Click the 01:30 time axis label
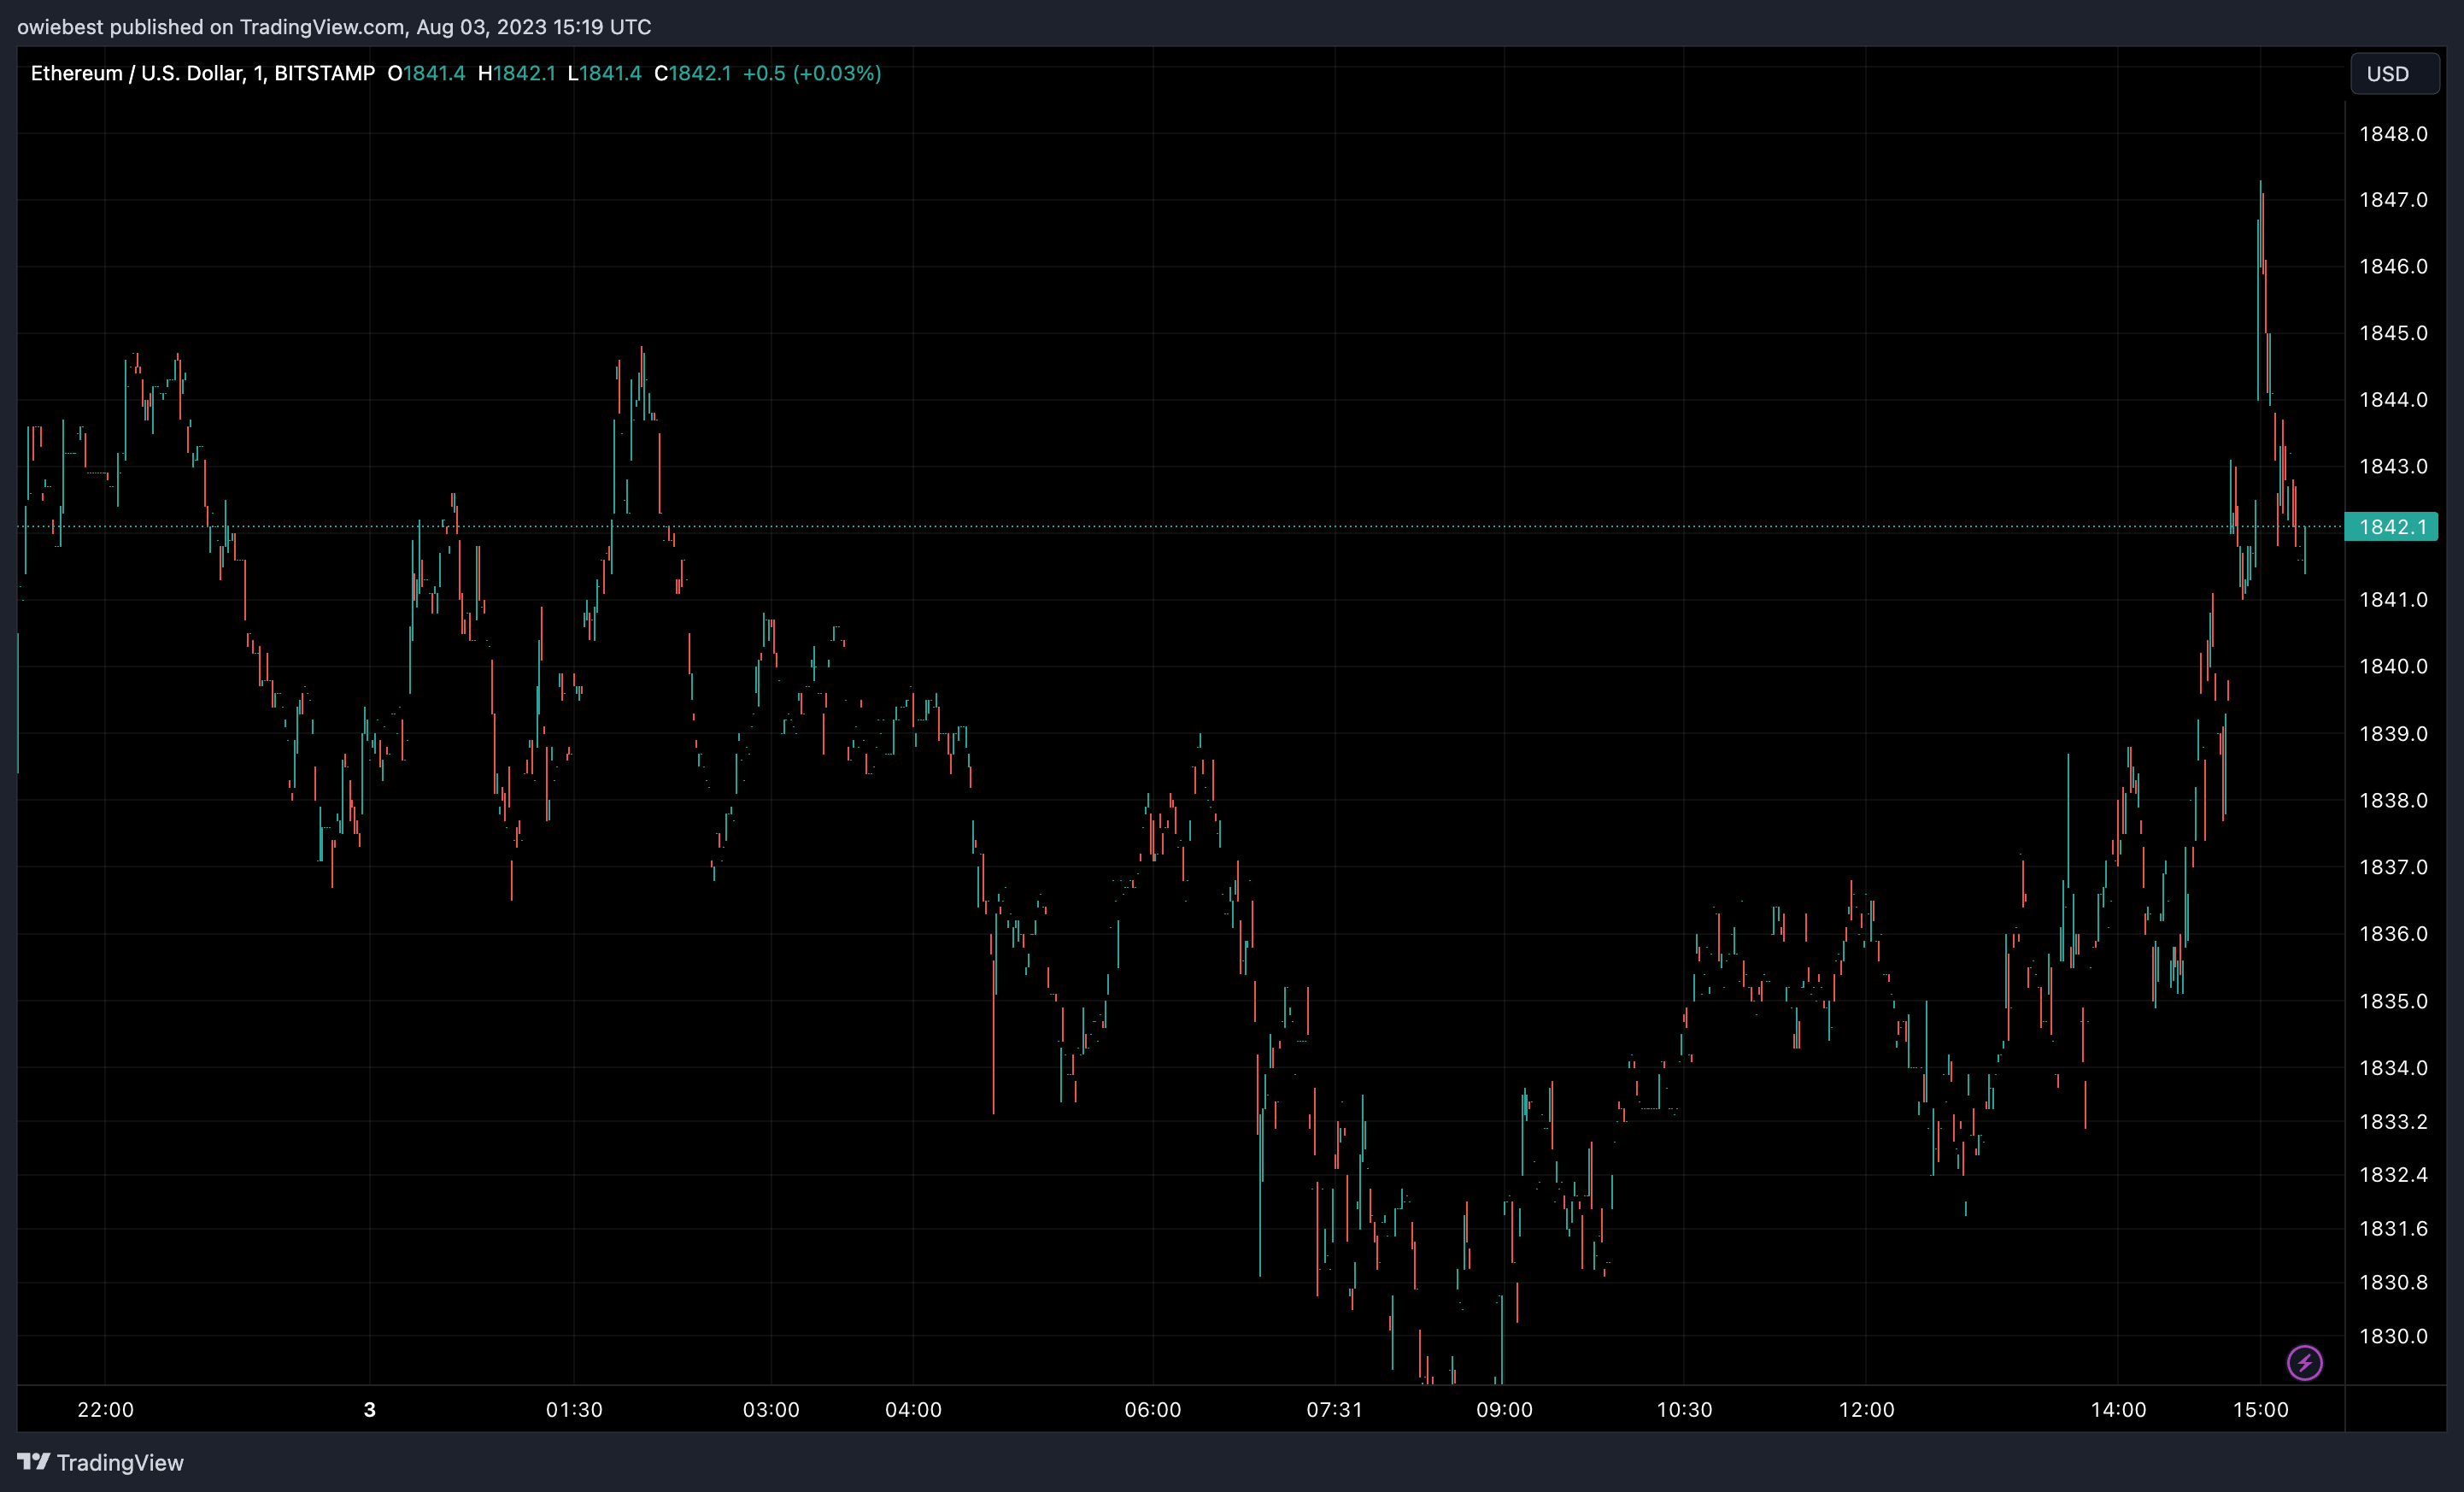The height and width of the screenshot is (1492, 2464). (574, 1410)
